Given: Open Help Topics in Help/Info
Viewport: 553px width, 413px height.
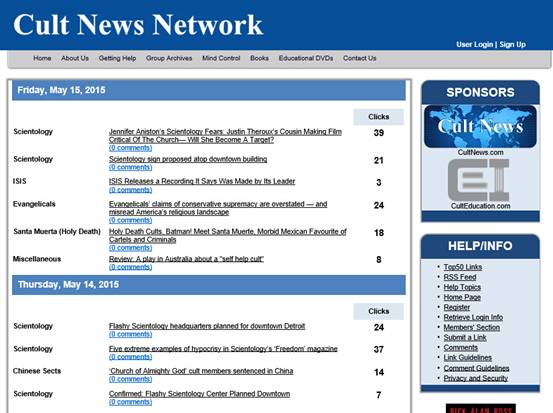Looking at the screenshot, I should (x=462, y=287).
